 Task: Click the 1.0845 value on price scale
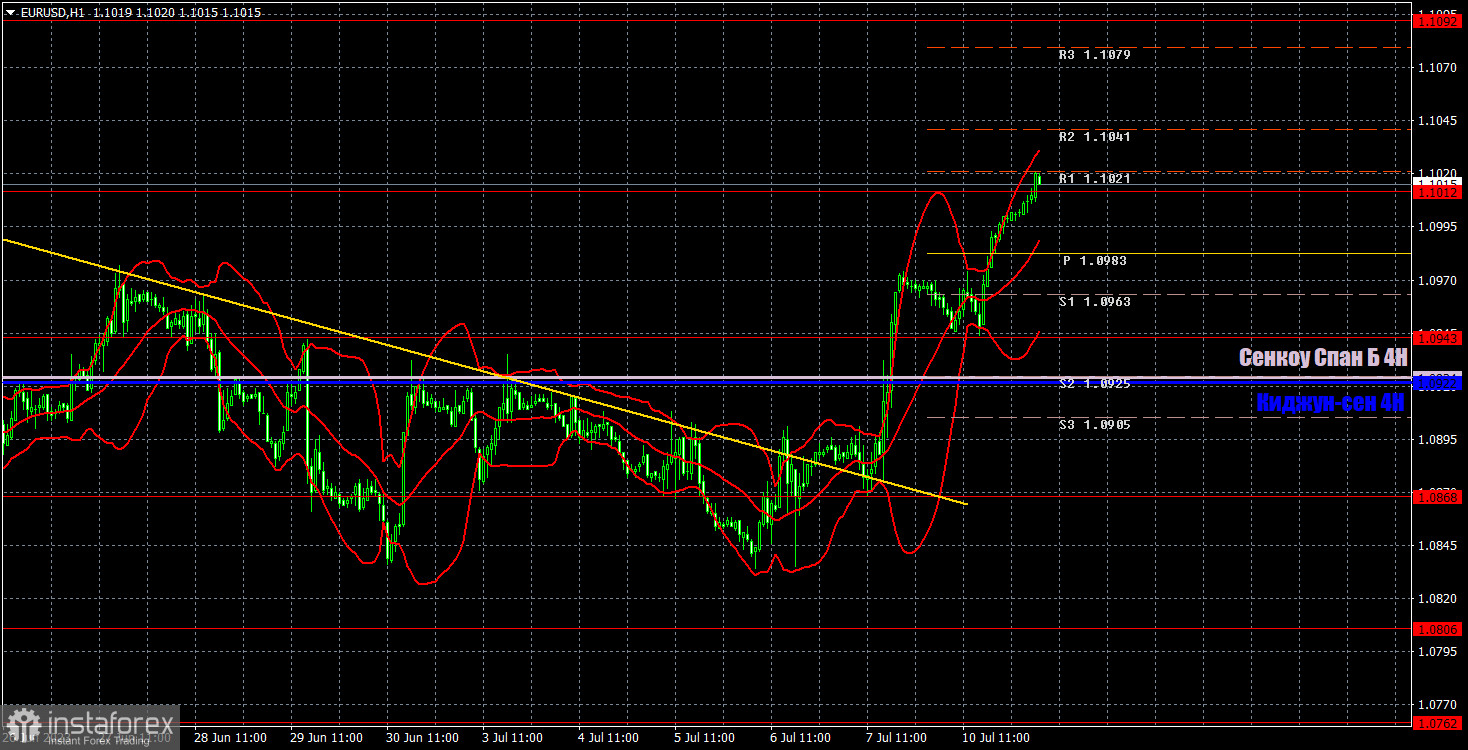click(1435, 545)
